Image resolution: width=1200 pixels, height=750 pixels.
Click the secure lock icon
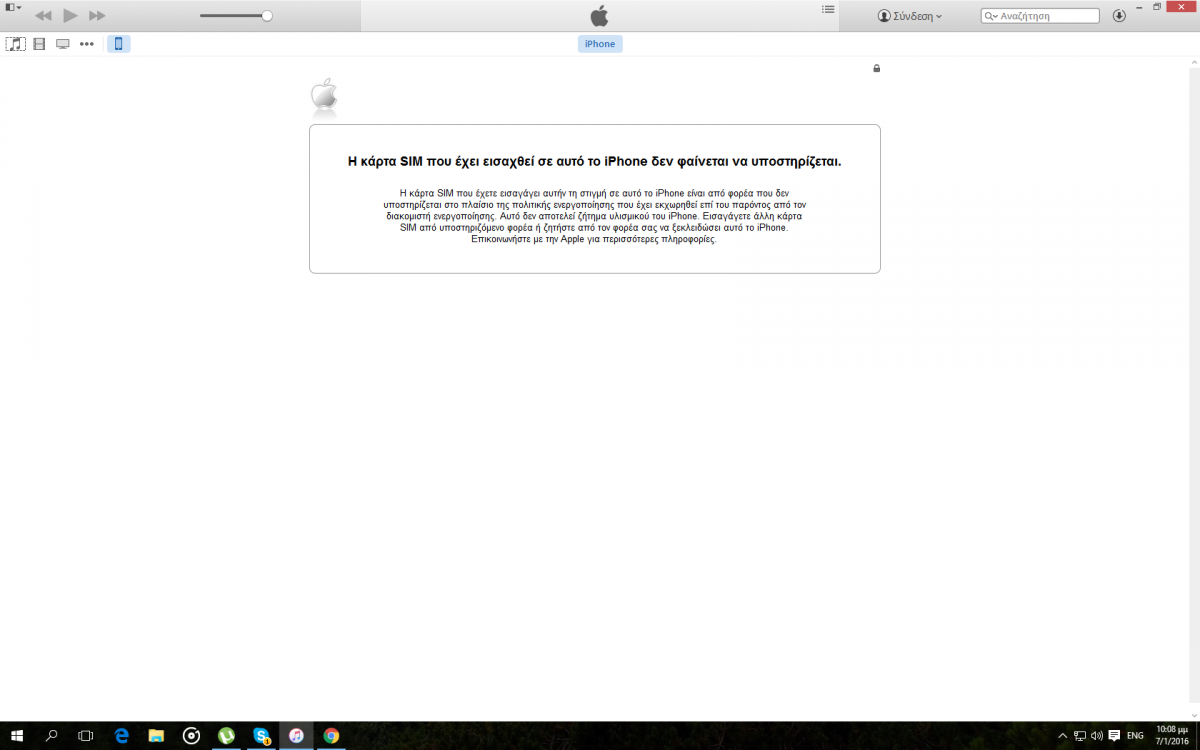[877, 68]
